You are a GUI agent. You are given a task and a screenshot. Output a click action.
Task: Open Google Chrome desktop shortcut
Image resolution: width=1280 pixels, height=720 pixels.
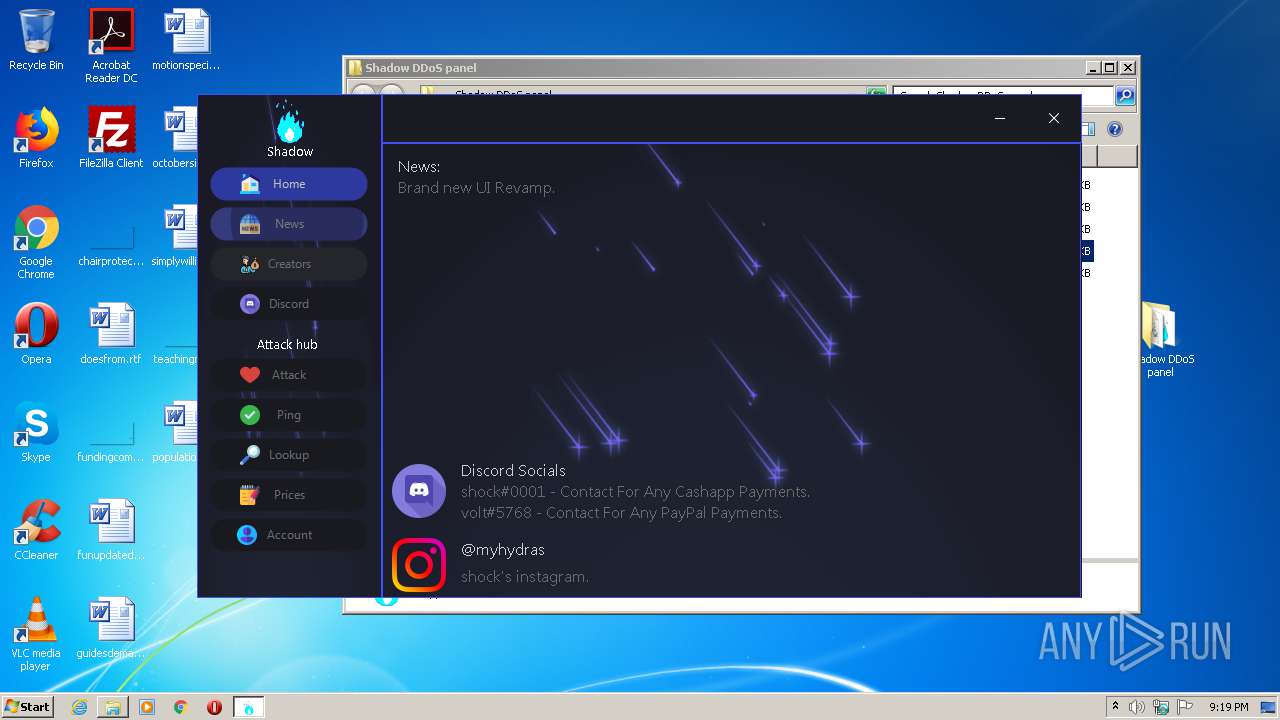36,243
